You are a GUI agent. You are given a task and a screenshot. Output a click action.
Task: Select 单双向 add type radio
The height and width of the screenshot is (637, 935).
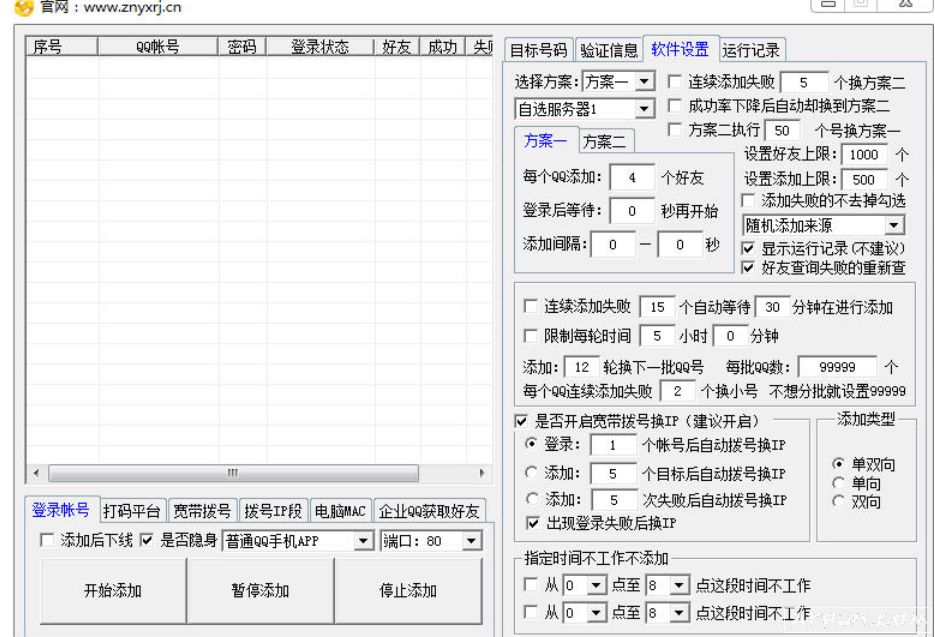pos(838,463)
